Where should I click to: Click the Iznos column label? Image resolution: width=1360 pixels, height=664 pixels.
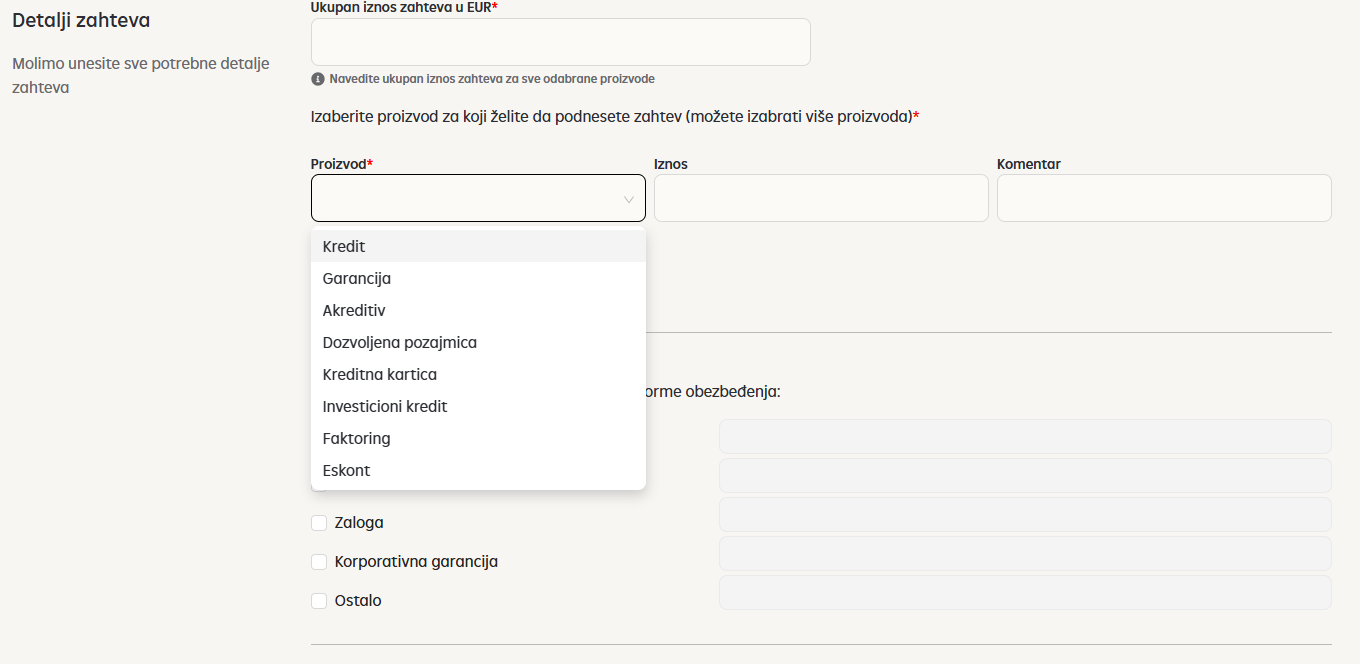(671, 164)
